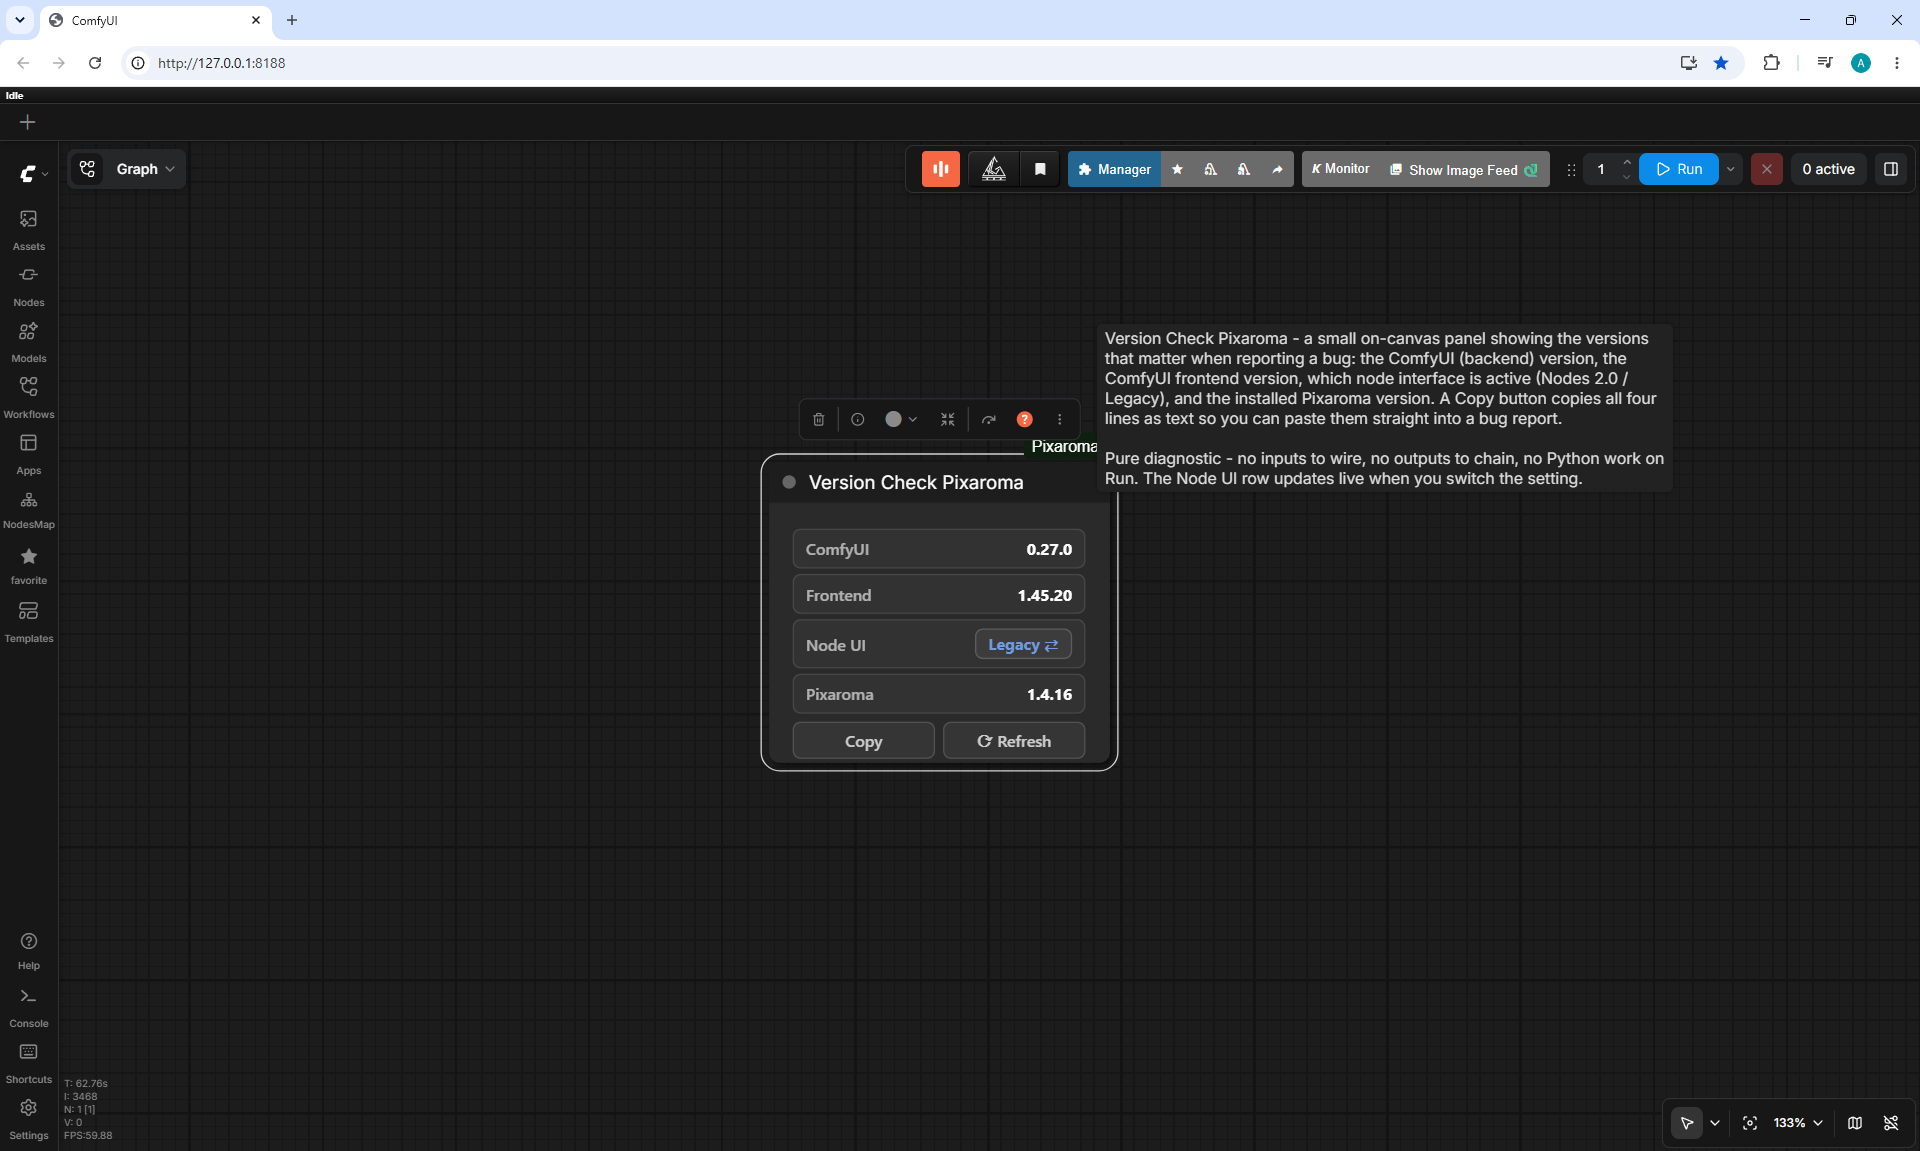Image resolution: width=1920 pixels, height=1151 pixels.
Task: Open more node options three-dot menu
Action: [x=1059, y=420]
